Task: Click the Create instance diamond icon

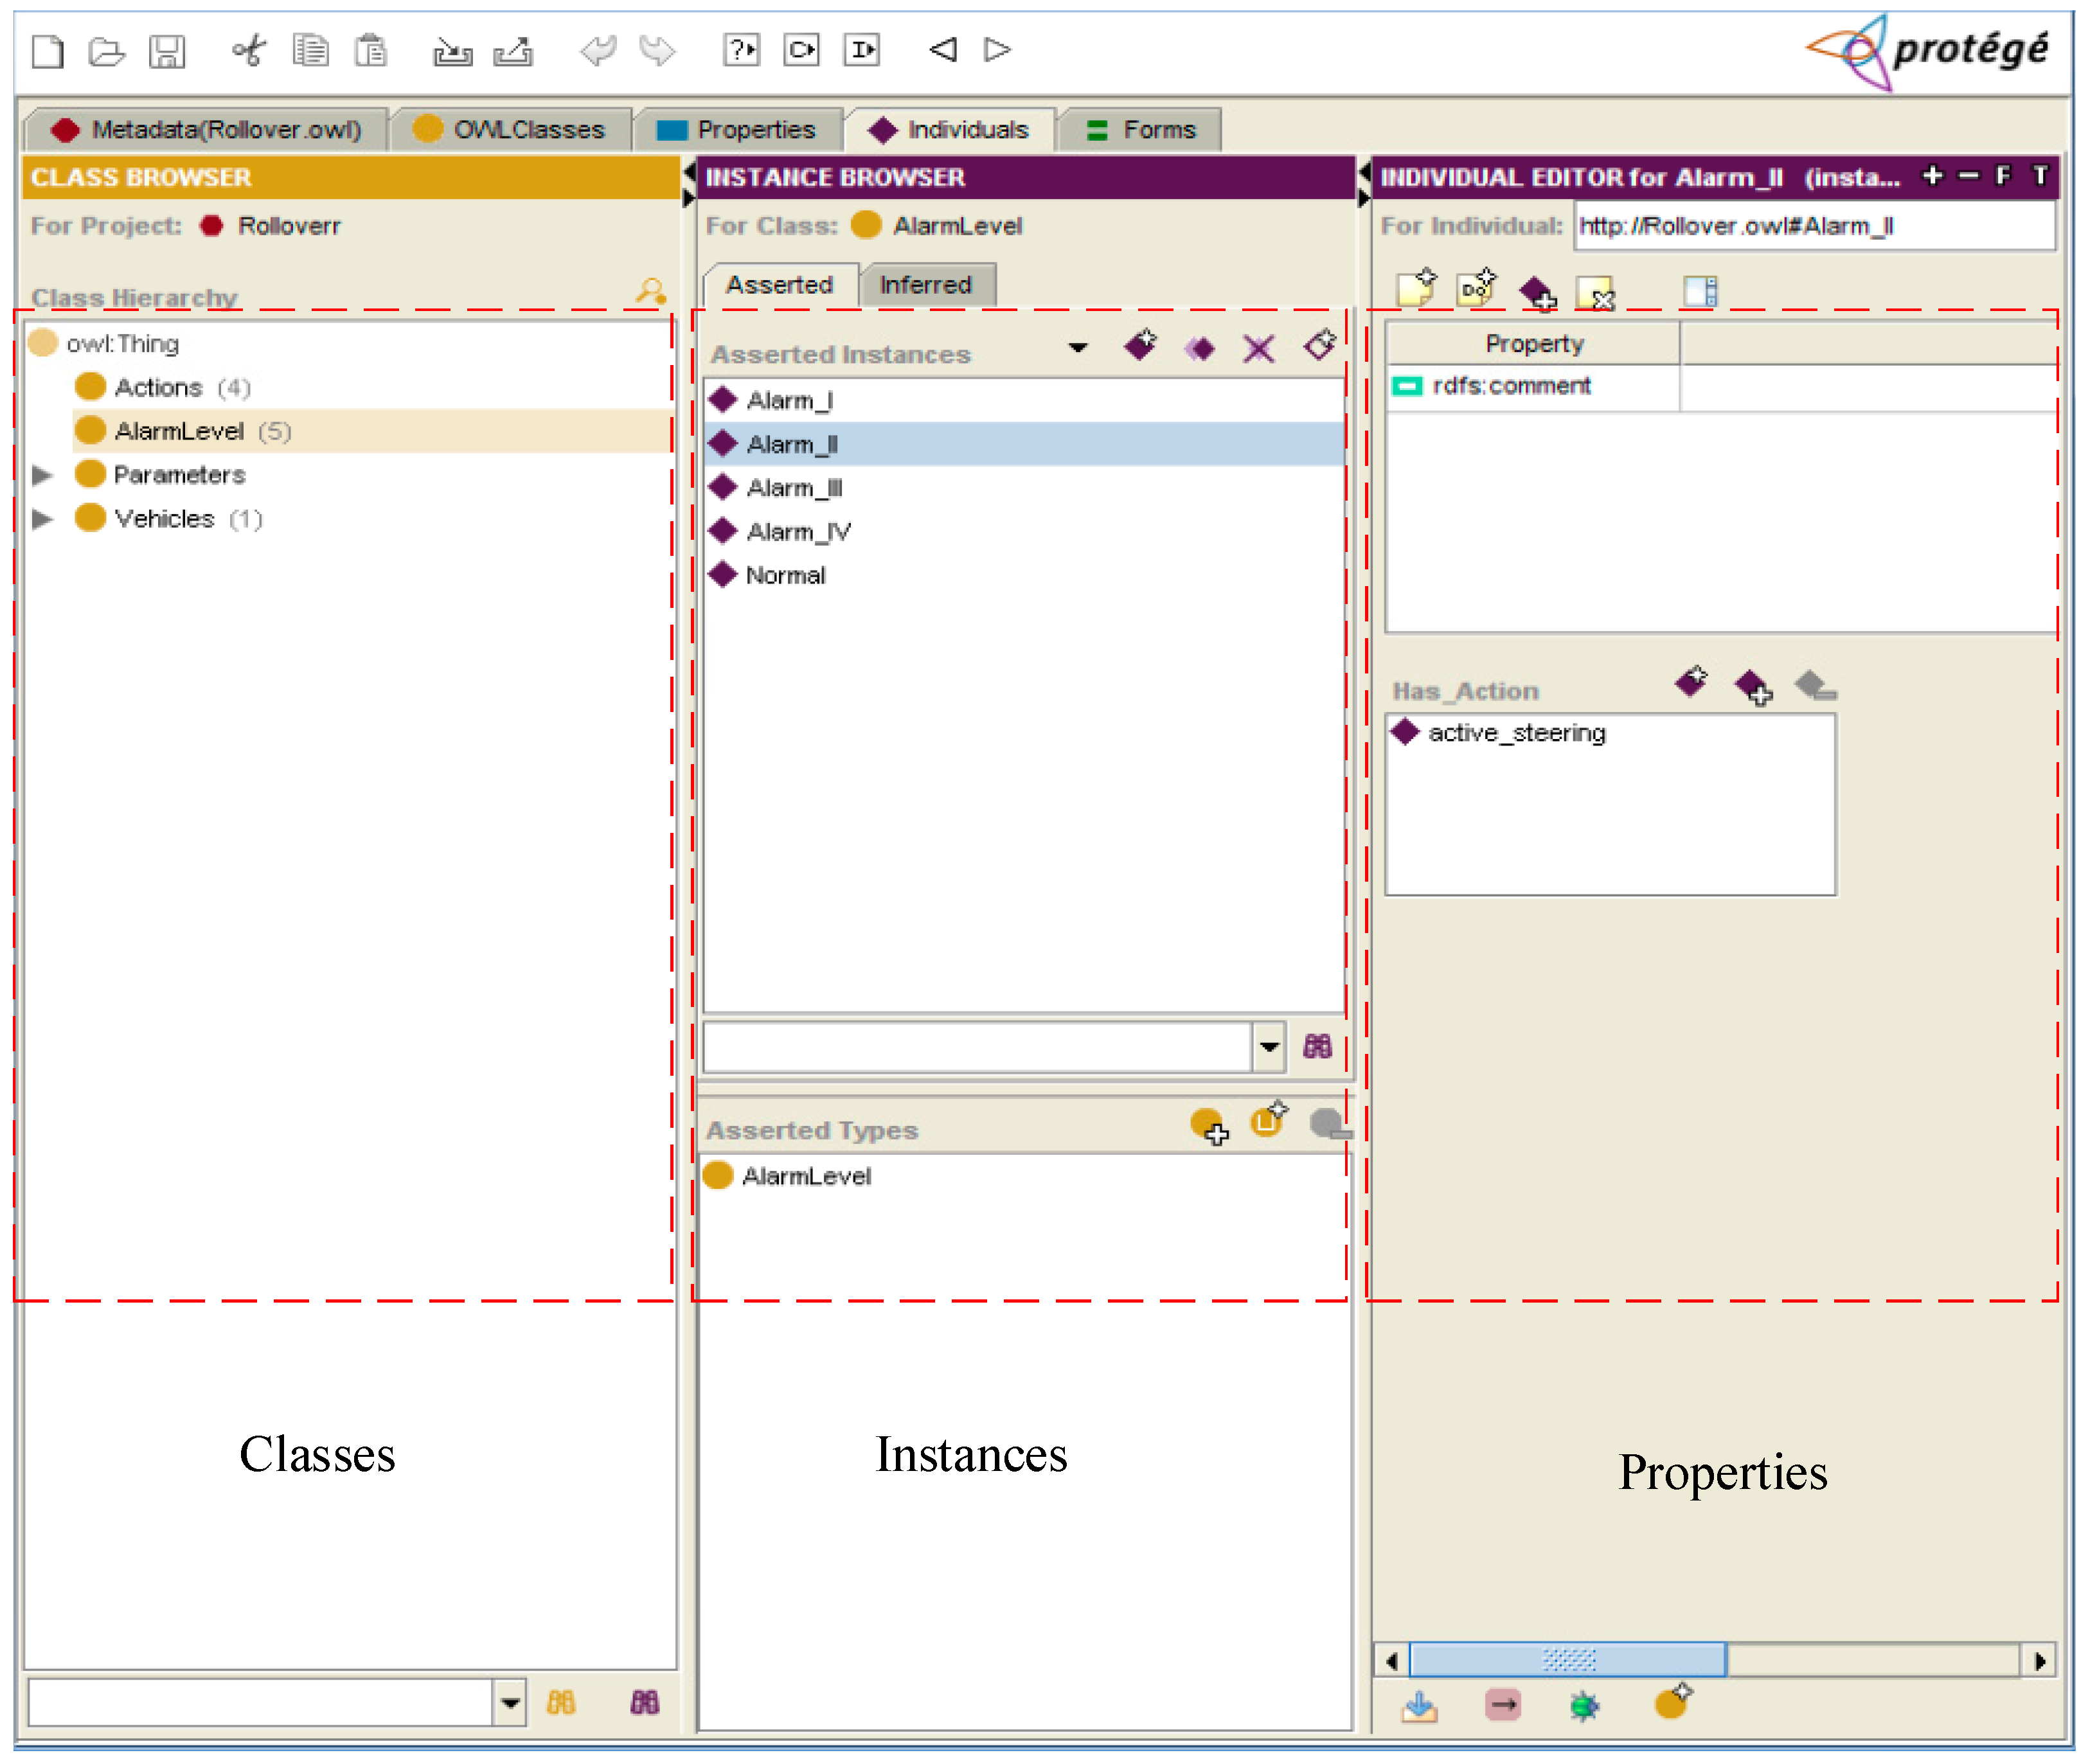Action: pos(1140,346)
